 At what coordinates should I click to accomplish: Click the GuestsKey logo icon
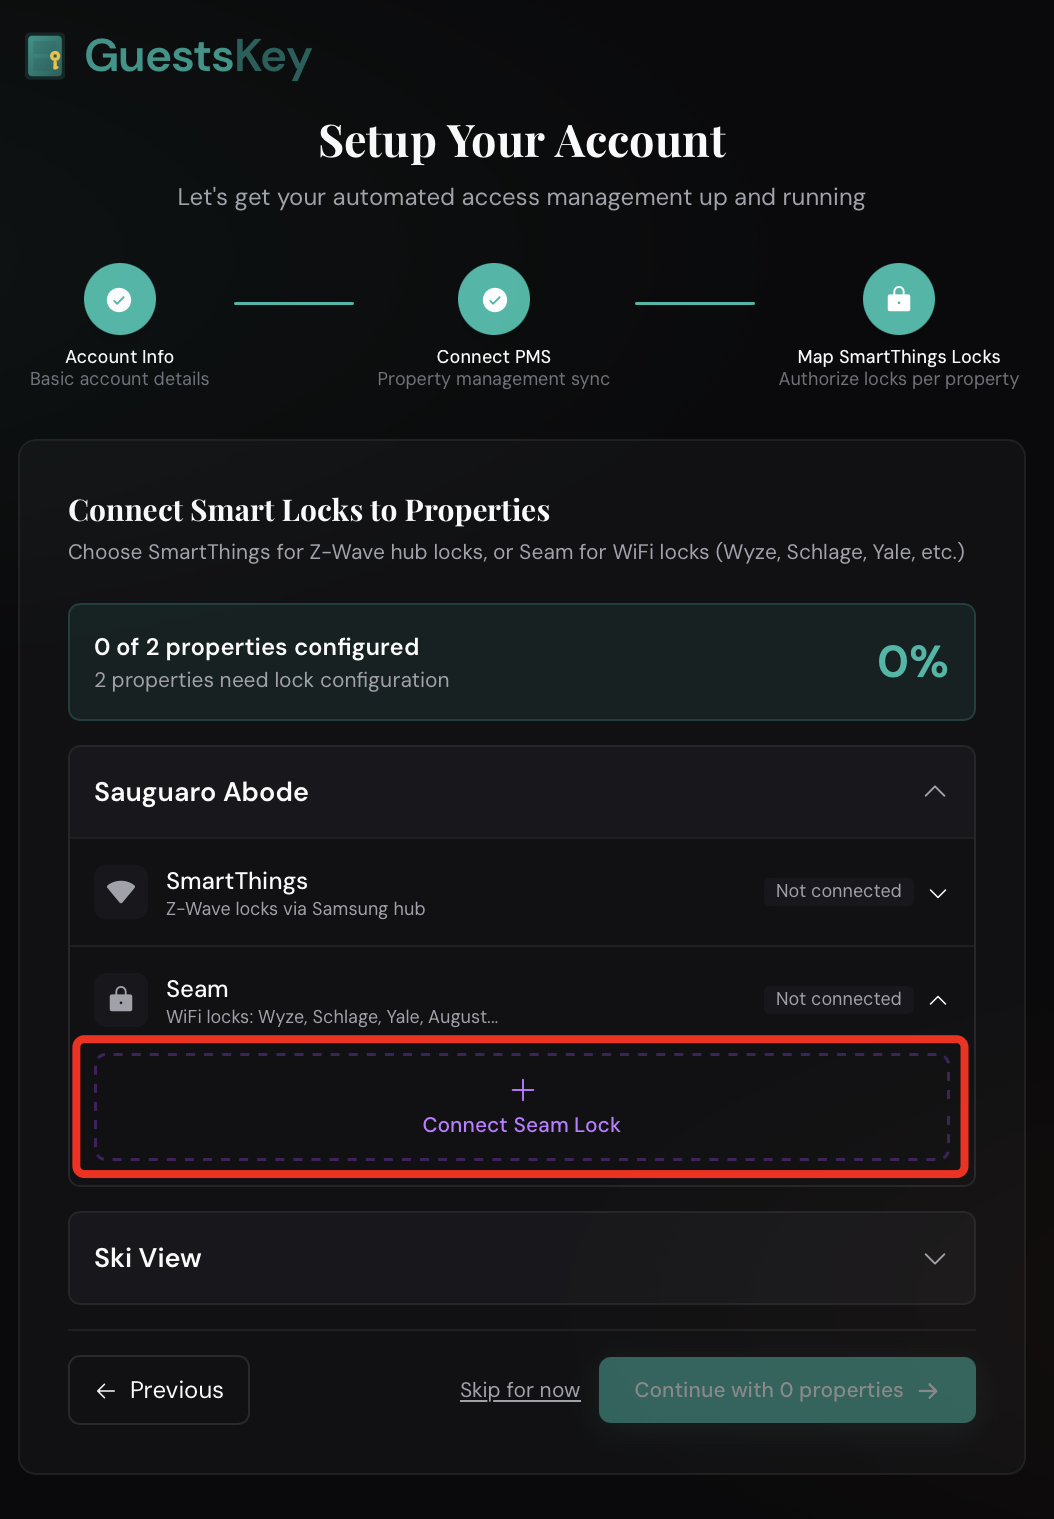point(45,56)
